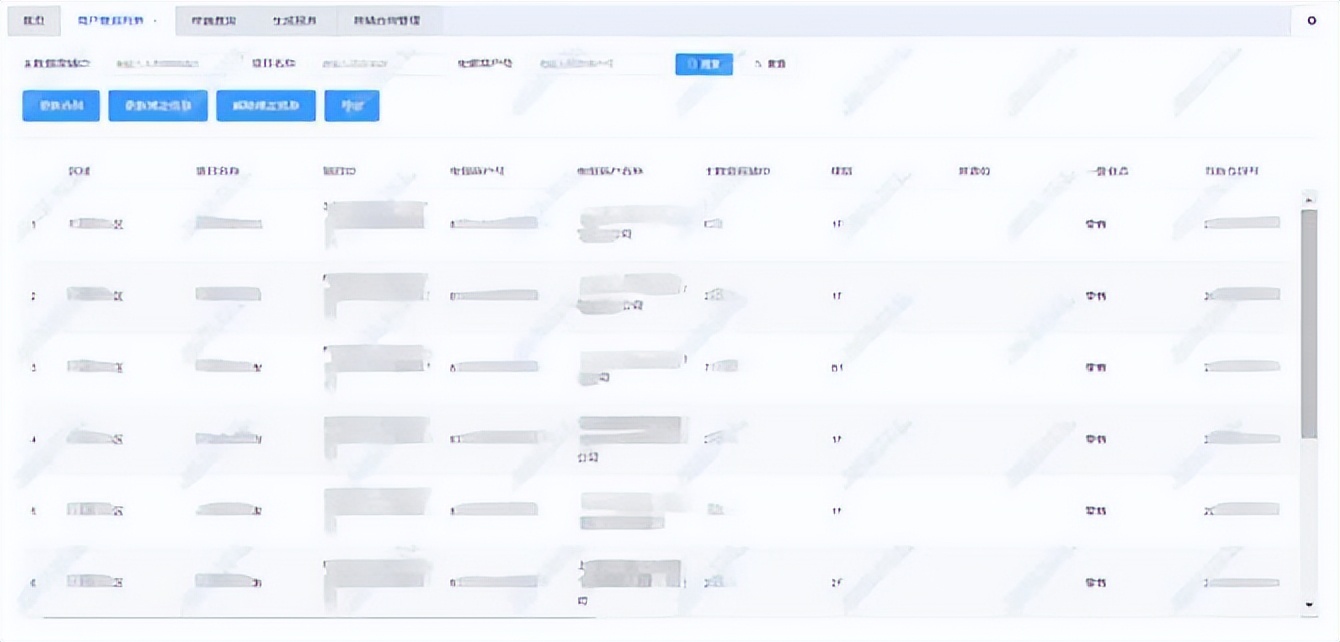This screenshot has height=642, width=1340.
Task: Click the third blue action button in the row
Action: 265,105
